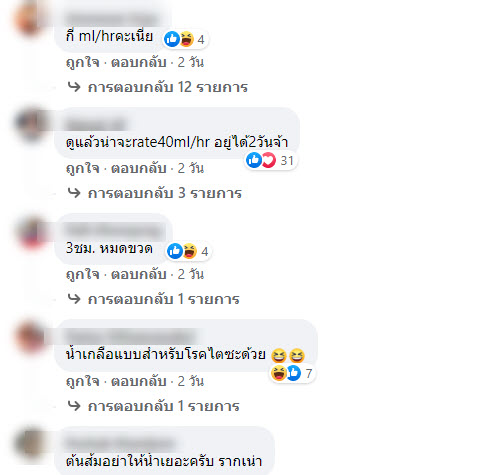
Task: Reply to rate40ml/hr comment with ตอบกลับ
Action: (x=138, y=168)
